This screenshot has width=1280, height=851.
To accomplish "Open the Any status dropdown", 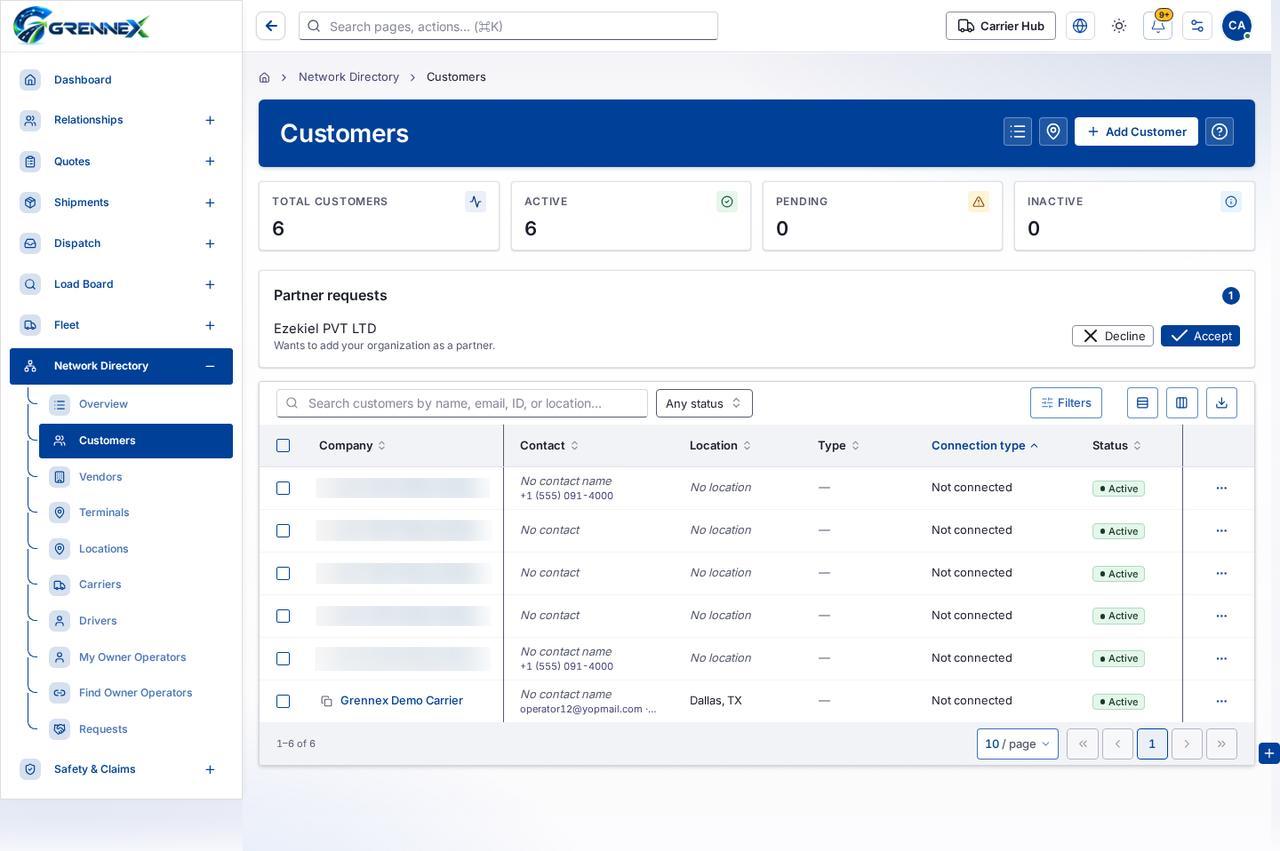I will [x=704, y=403].
